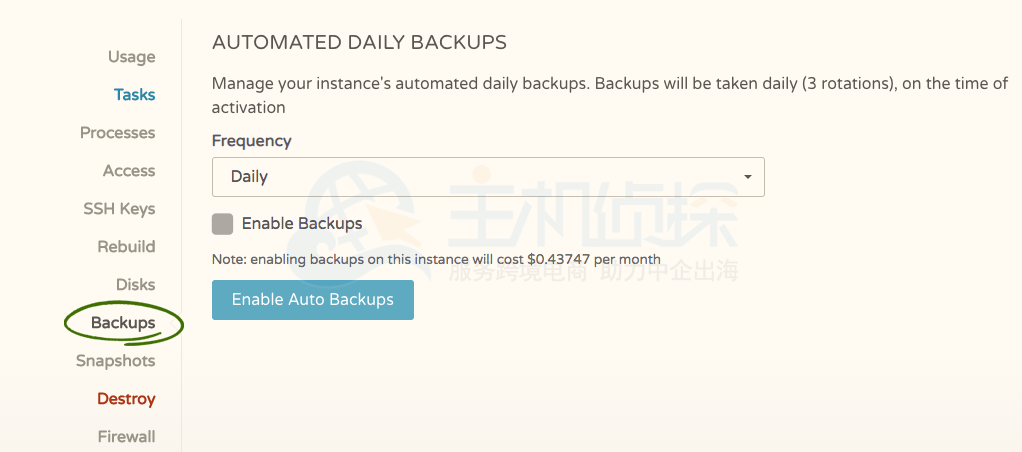Screen dimensions: 1022x452
Task: Click the Frequency dropdown arrow
Action: point(747,177)
